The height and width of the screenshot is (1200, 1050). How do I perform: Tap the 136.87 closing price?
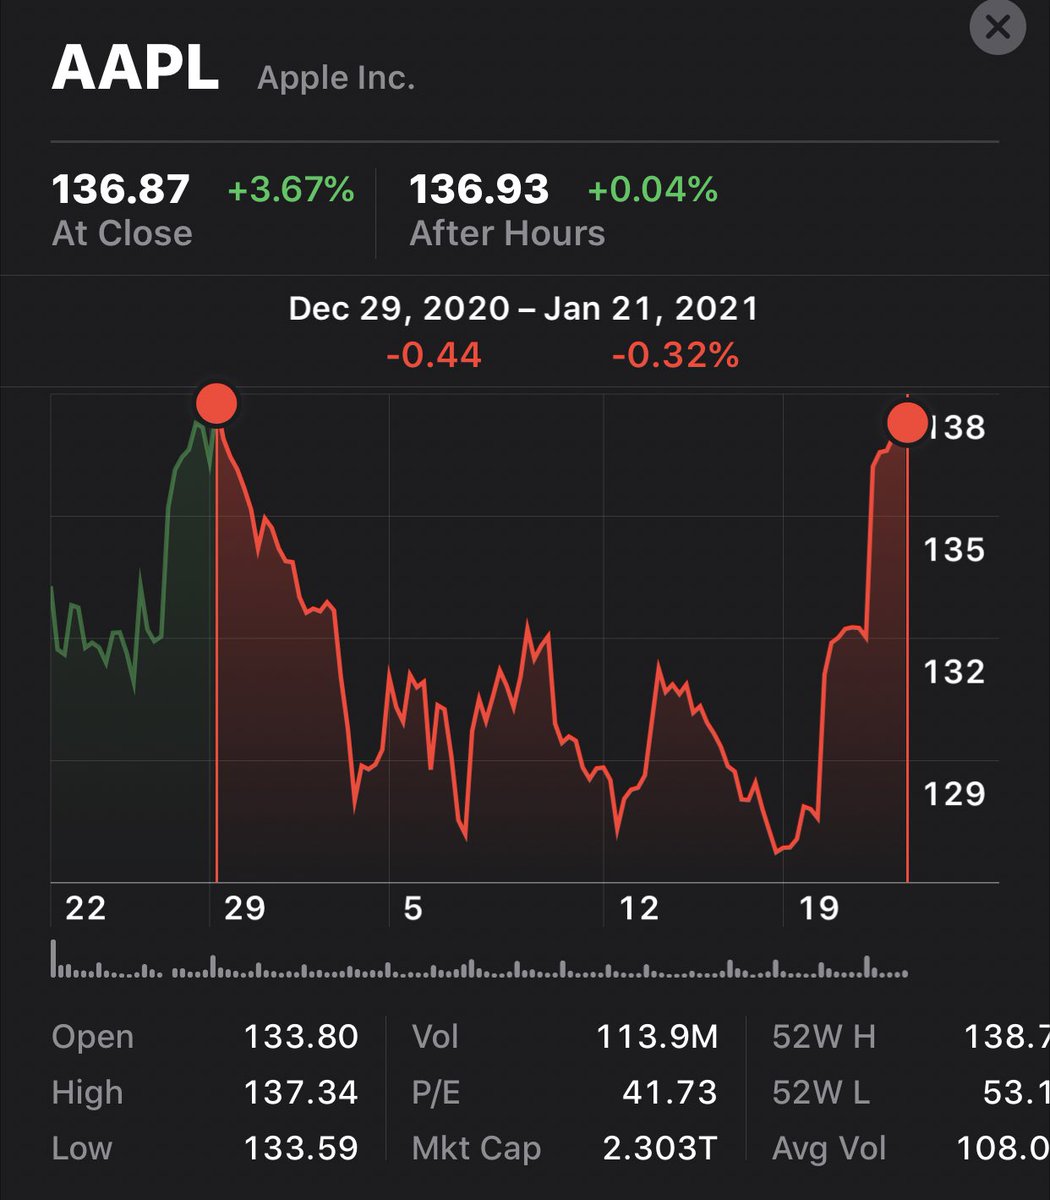pos(120,189)
